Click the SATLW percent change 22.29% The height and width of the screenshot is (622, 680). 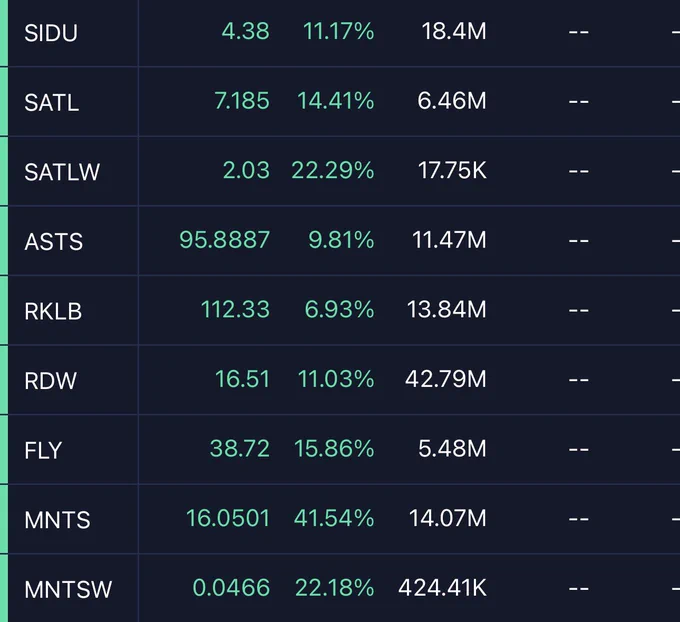click(333, 170)
